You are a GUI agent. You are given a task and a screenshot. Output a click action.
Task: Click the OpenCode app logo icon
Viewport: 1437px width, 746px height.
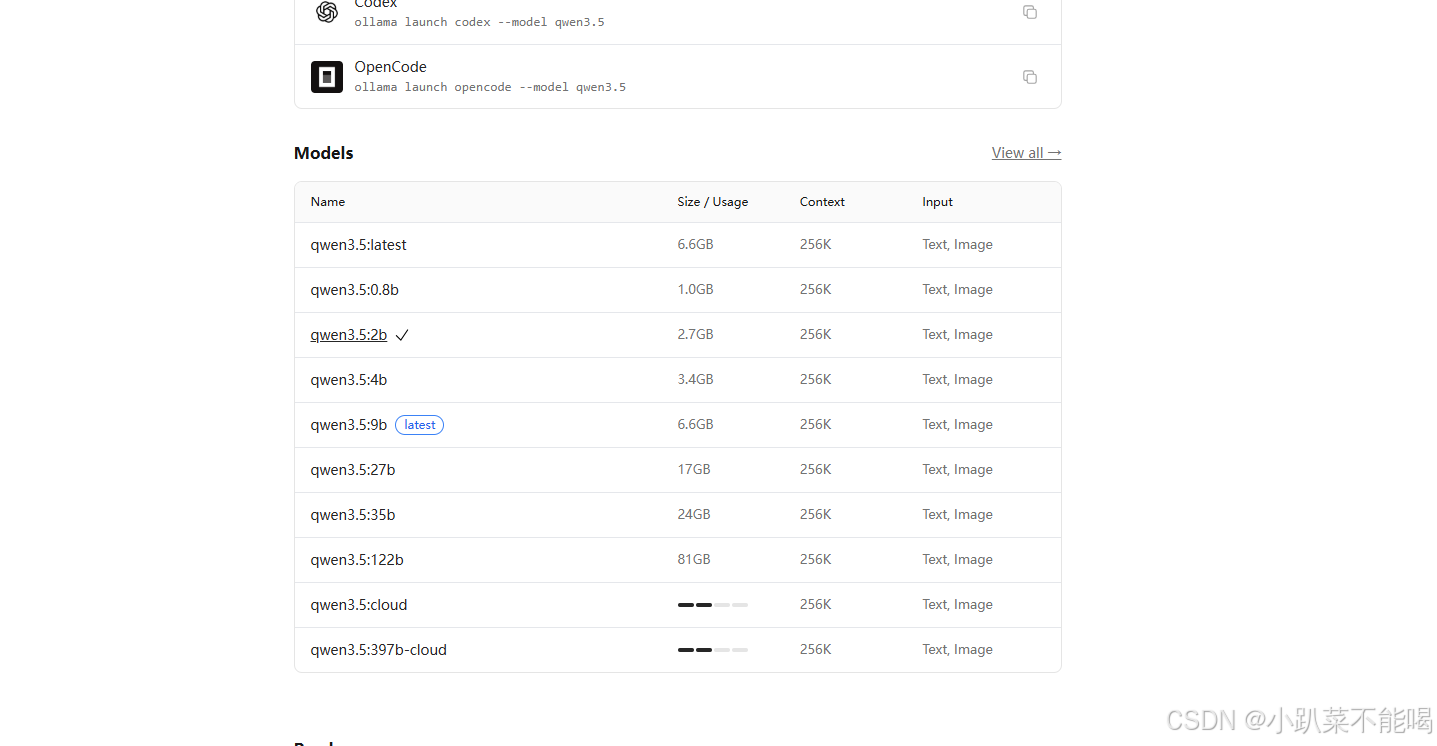pos(327,77)
